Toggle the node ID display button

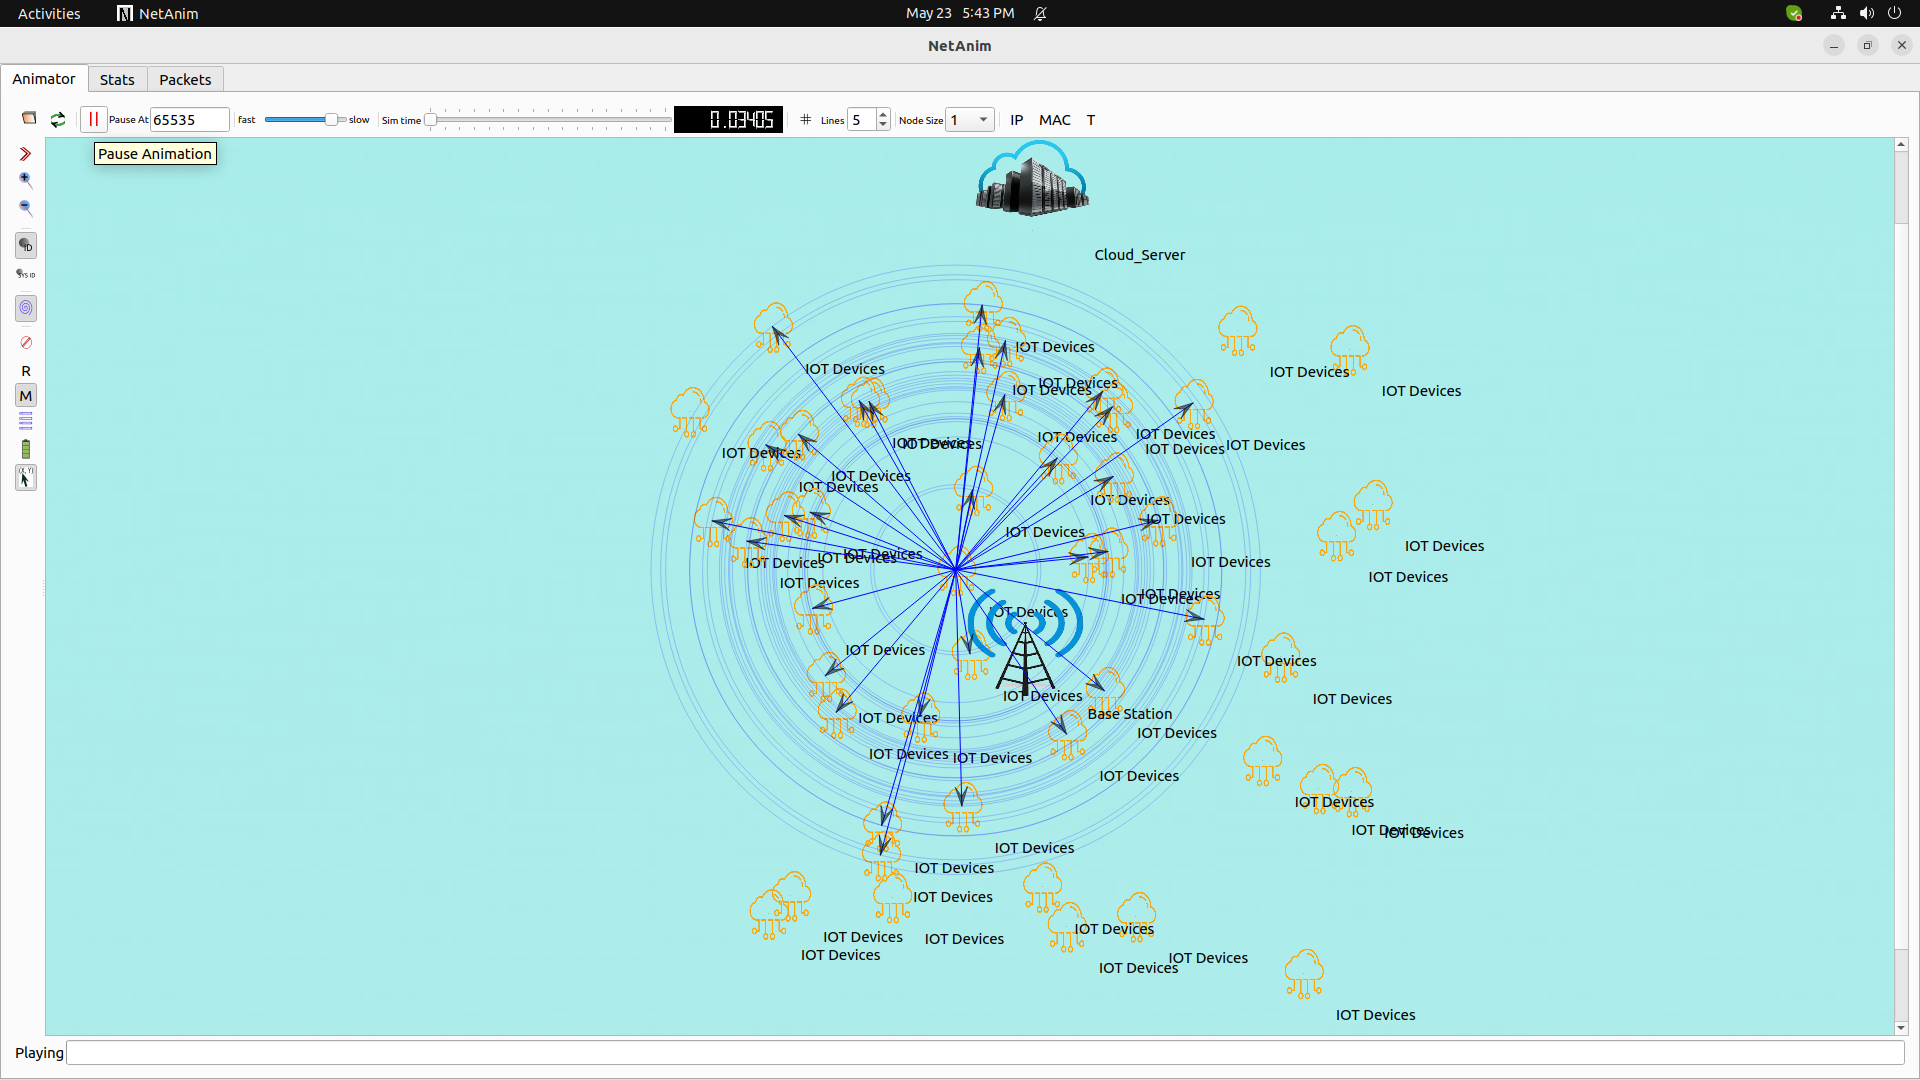[x=26, y=245]
